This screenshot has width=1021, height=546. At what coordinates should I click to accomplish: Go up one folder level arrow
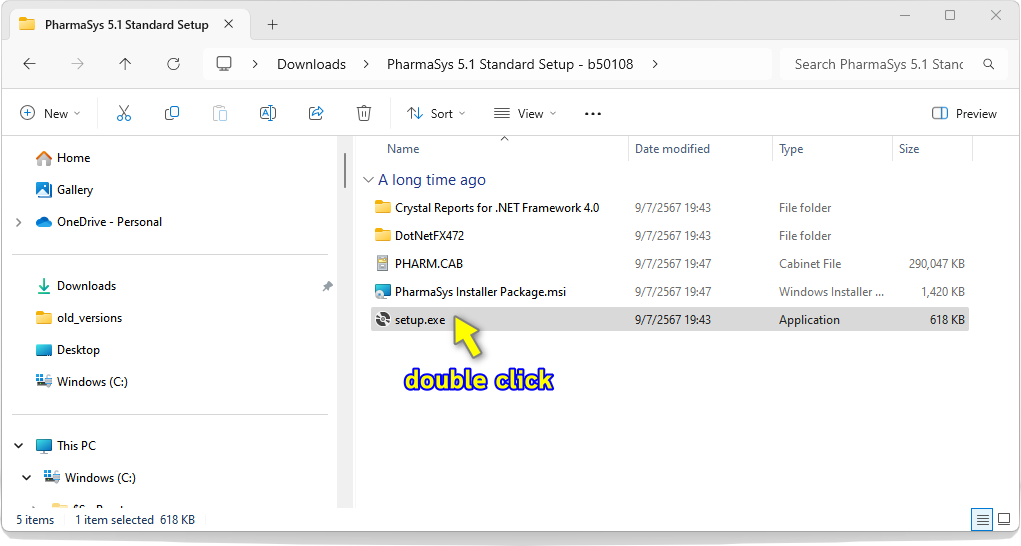[125, 64]
